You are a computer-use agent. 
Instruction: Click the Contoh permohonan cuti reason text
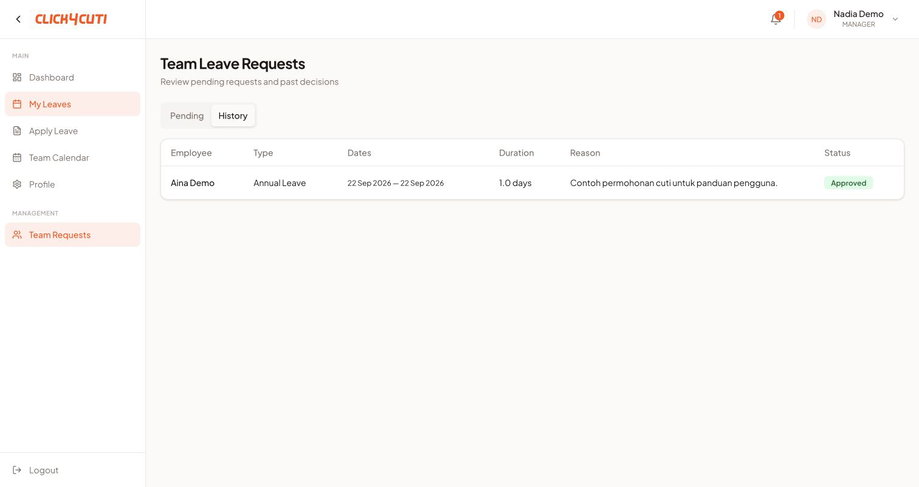pos(673,183)
